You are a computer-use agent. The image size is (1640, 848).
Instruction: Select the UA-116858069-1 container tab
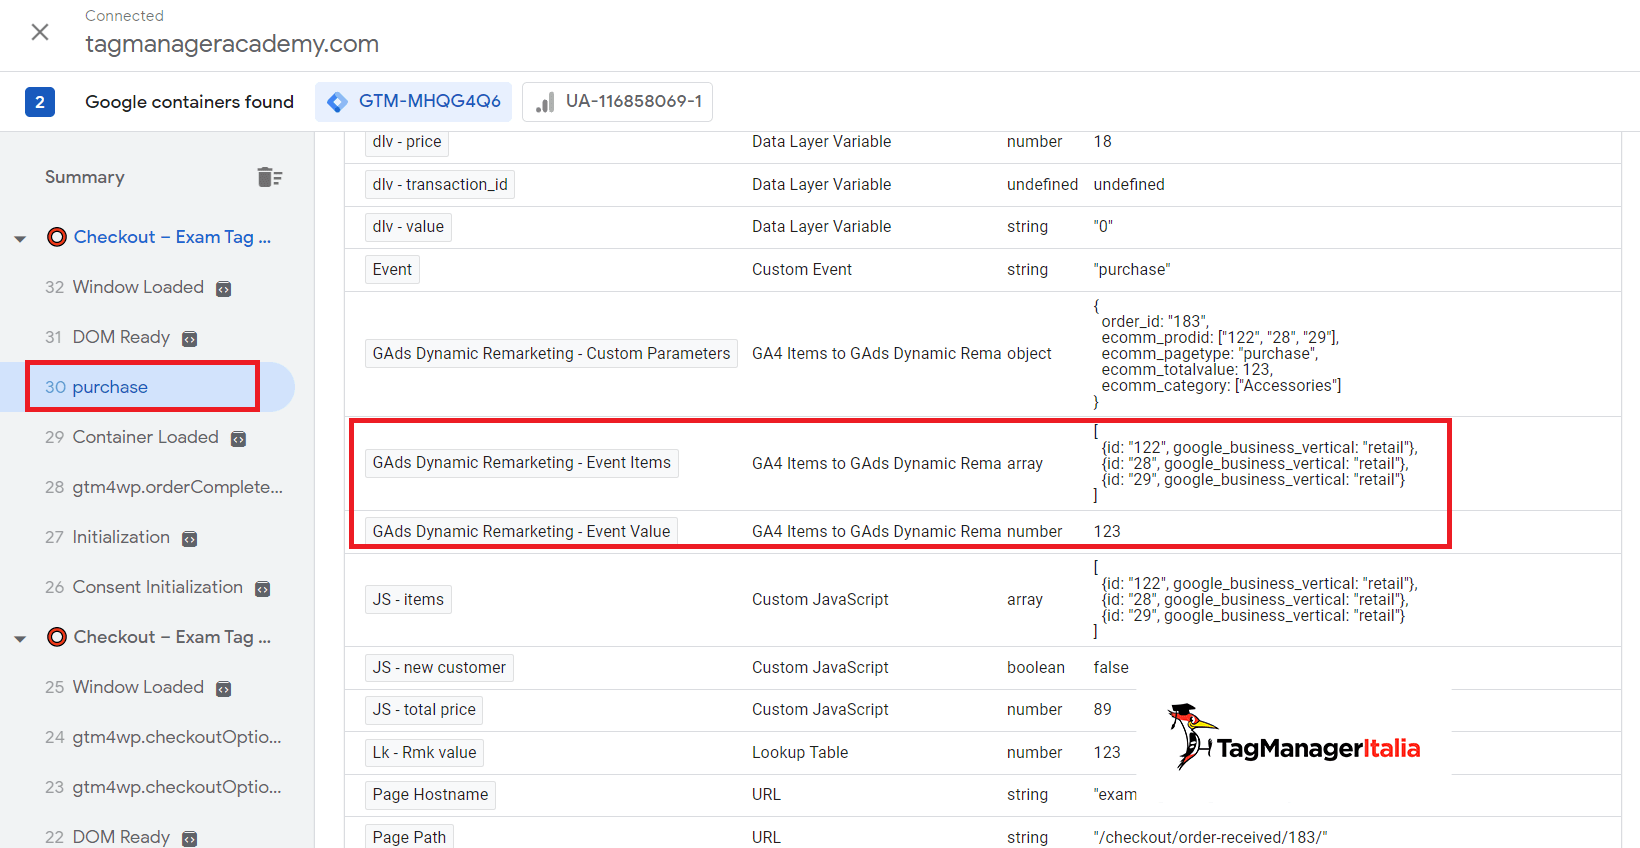[x=617, y=102]
